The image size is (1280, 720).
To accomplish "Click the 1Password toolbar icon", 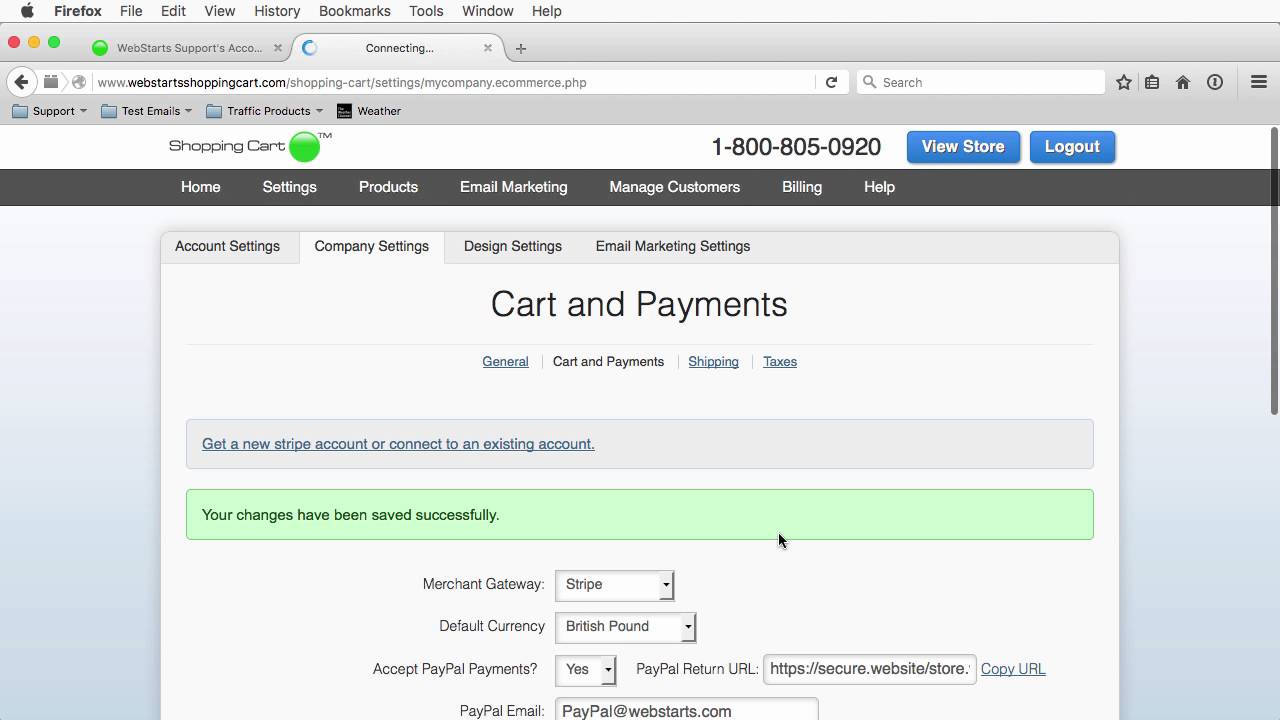I will tap(1215, 82).
